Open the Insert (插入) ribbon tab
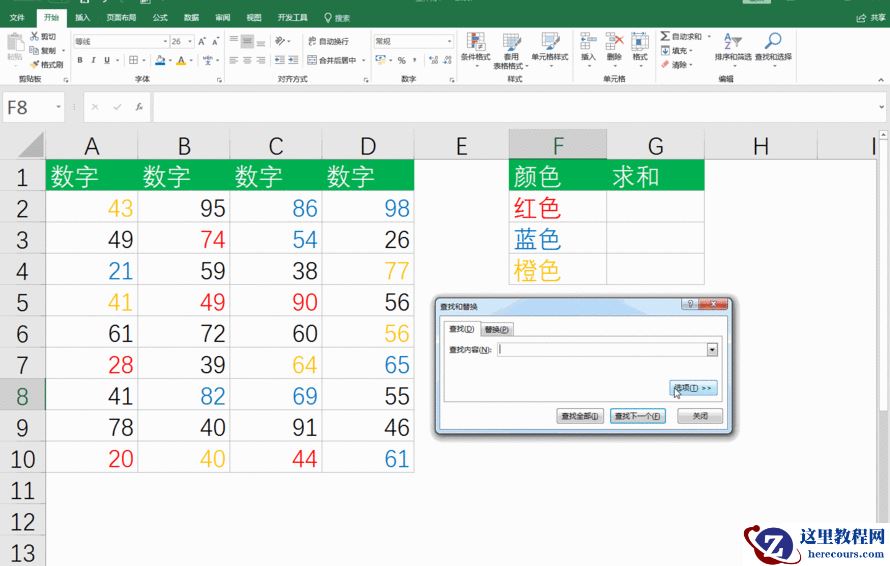The image size is (890, 566). tap(82, 18)
